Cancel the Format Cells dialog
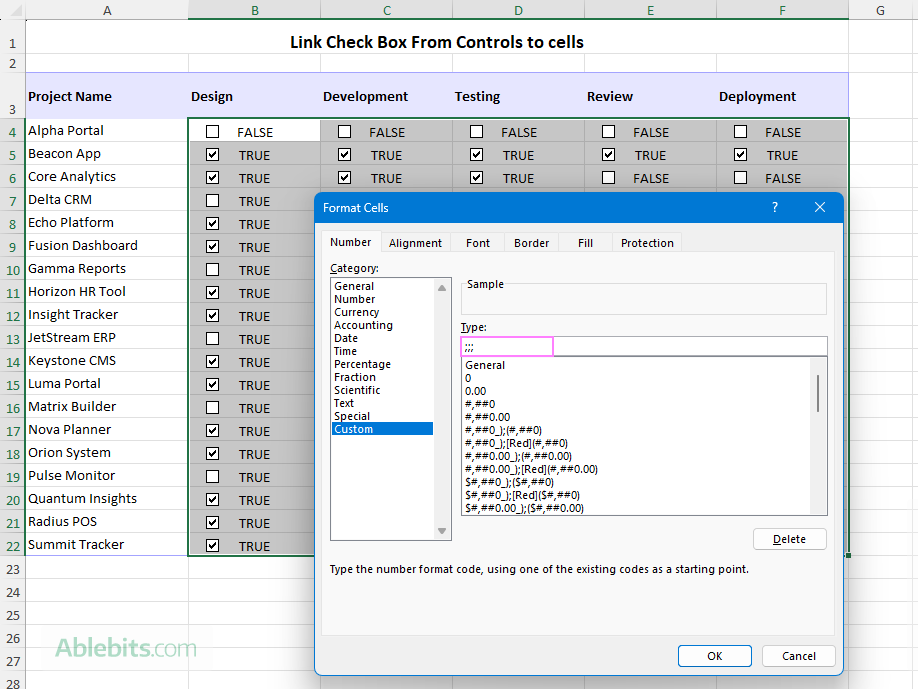This screenshot has width=918, height=689. [x=798, y=656]
